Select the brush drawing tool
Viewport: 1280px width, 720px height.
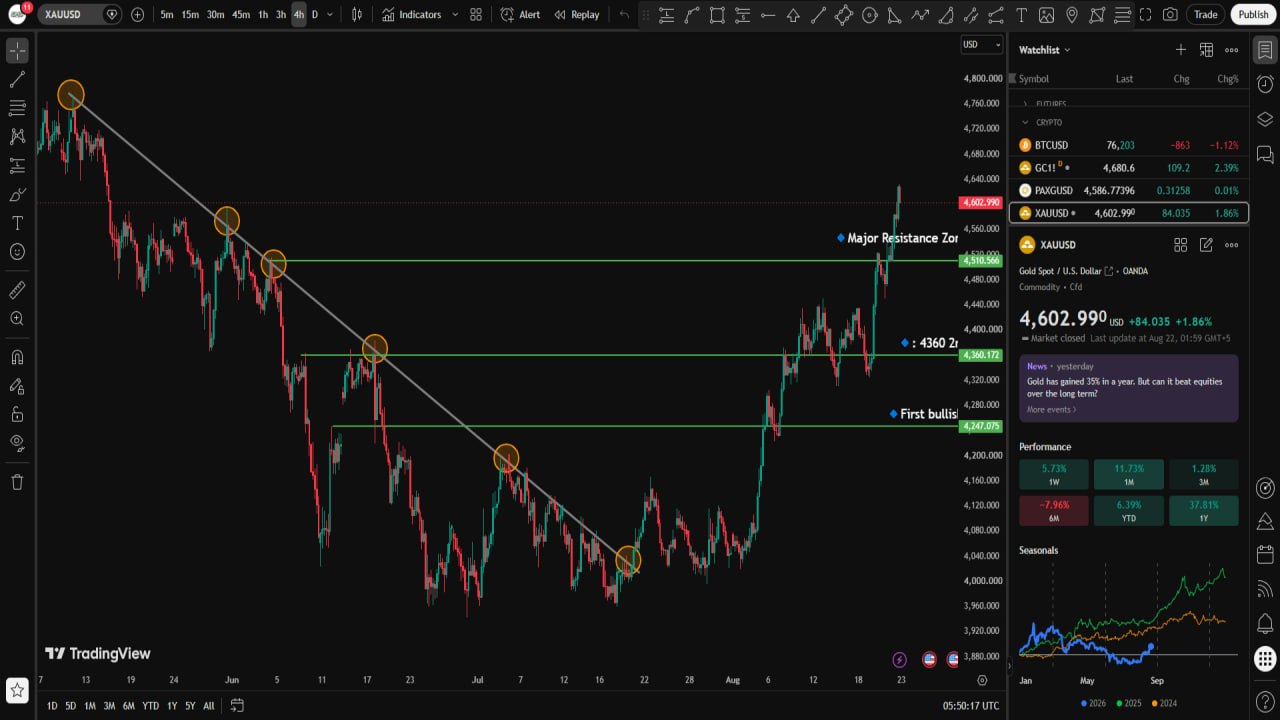point(17,194)
